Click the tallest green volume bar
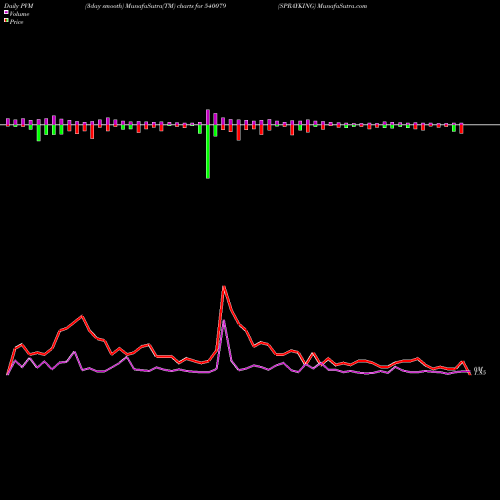500x500 pixels. point(208,152)
